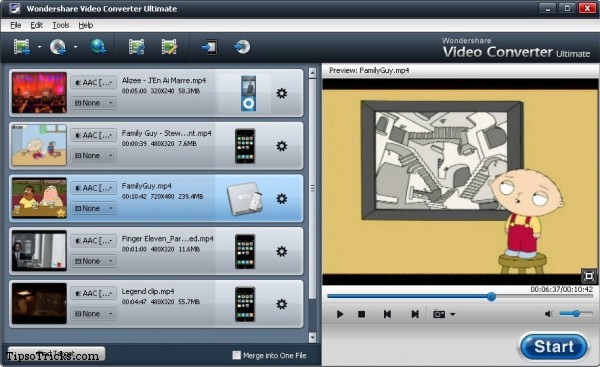Open settings gear for Family Guy - Stew...nt.mp4

pos(282,146)
